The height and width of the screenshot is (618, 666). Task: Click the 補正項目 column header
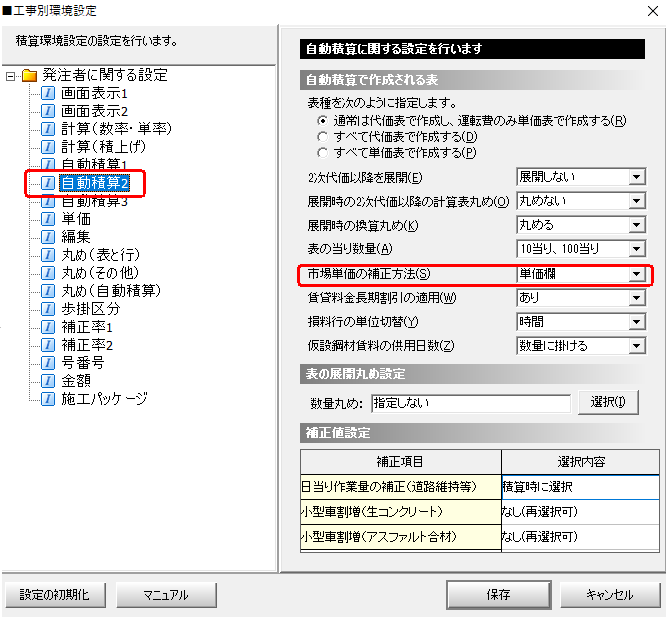[x=401, y=462]
